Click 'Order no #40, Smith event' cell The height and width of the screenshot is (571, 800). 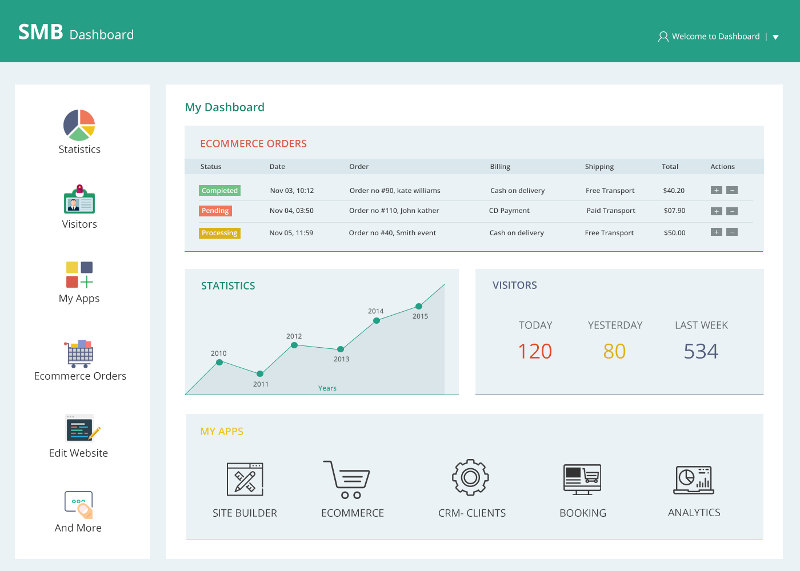tap(392, 233)
